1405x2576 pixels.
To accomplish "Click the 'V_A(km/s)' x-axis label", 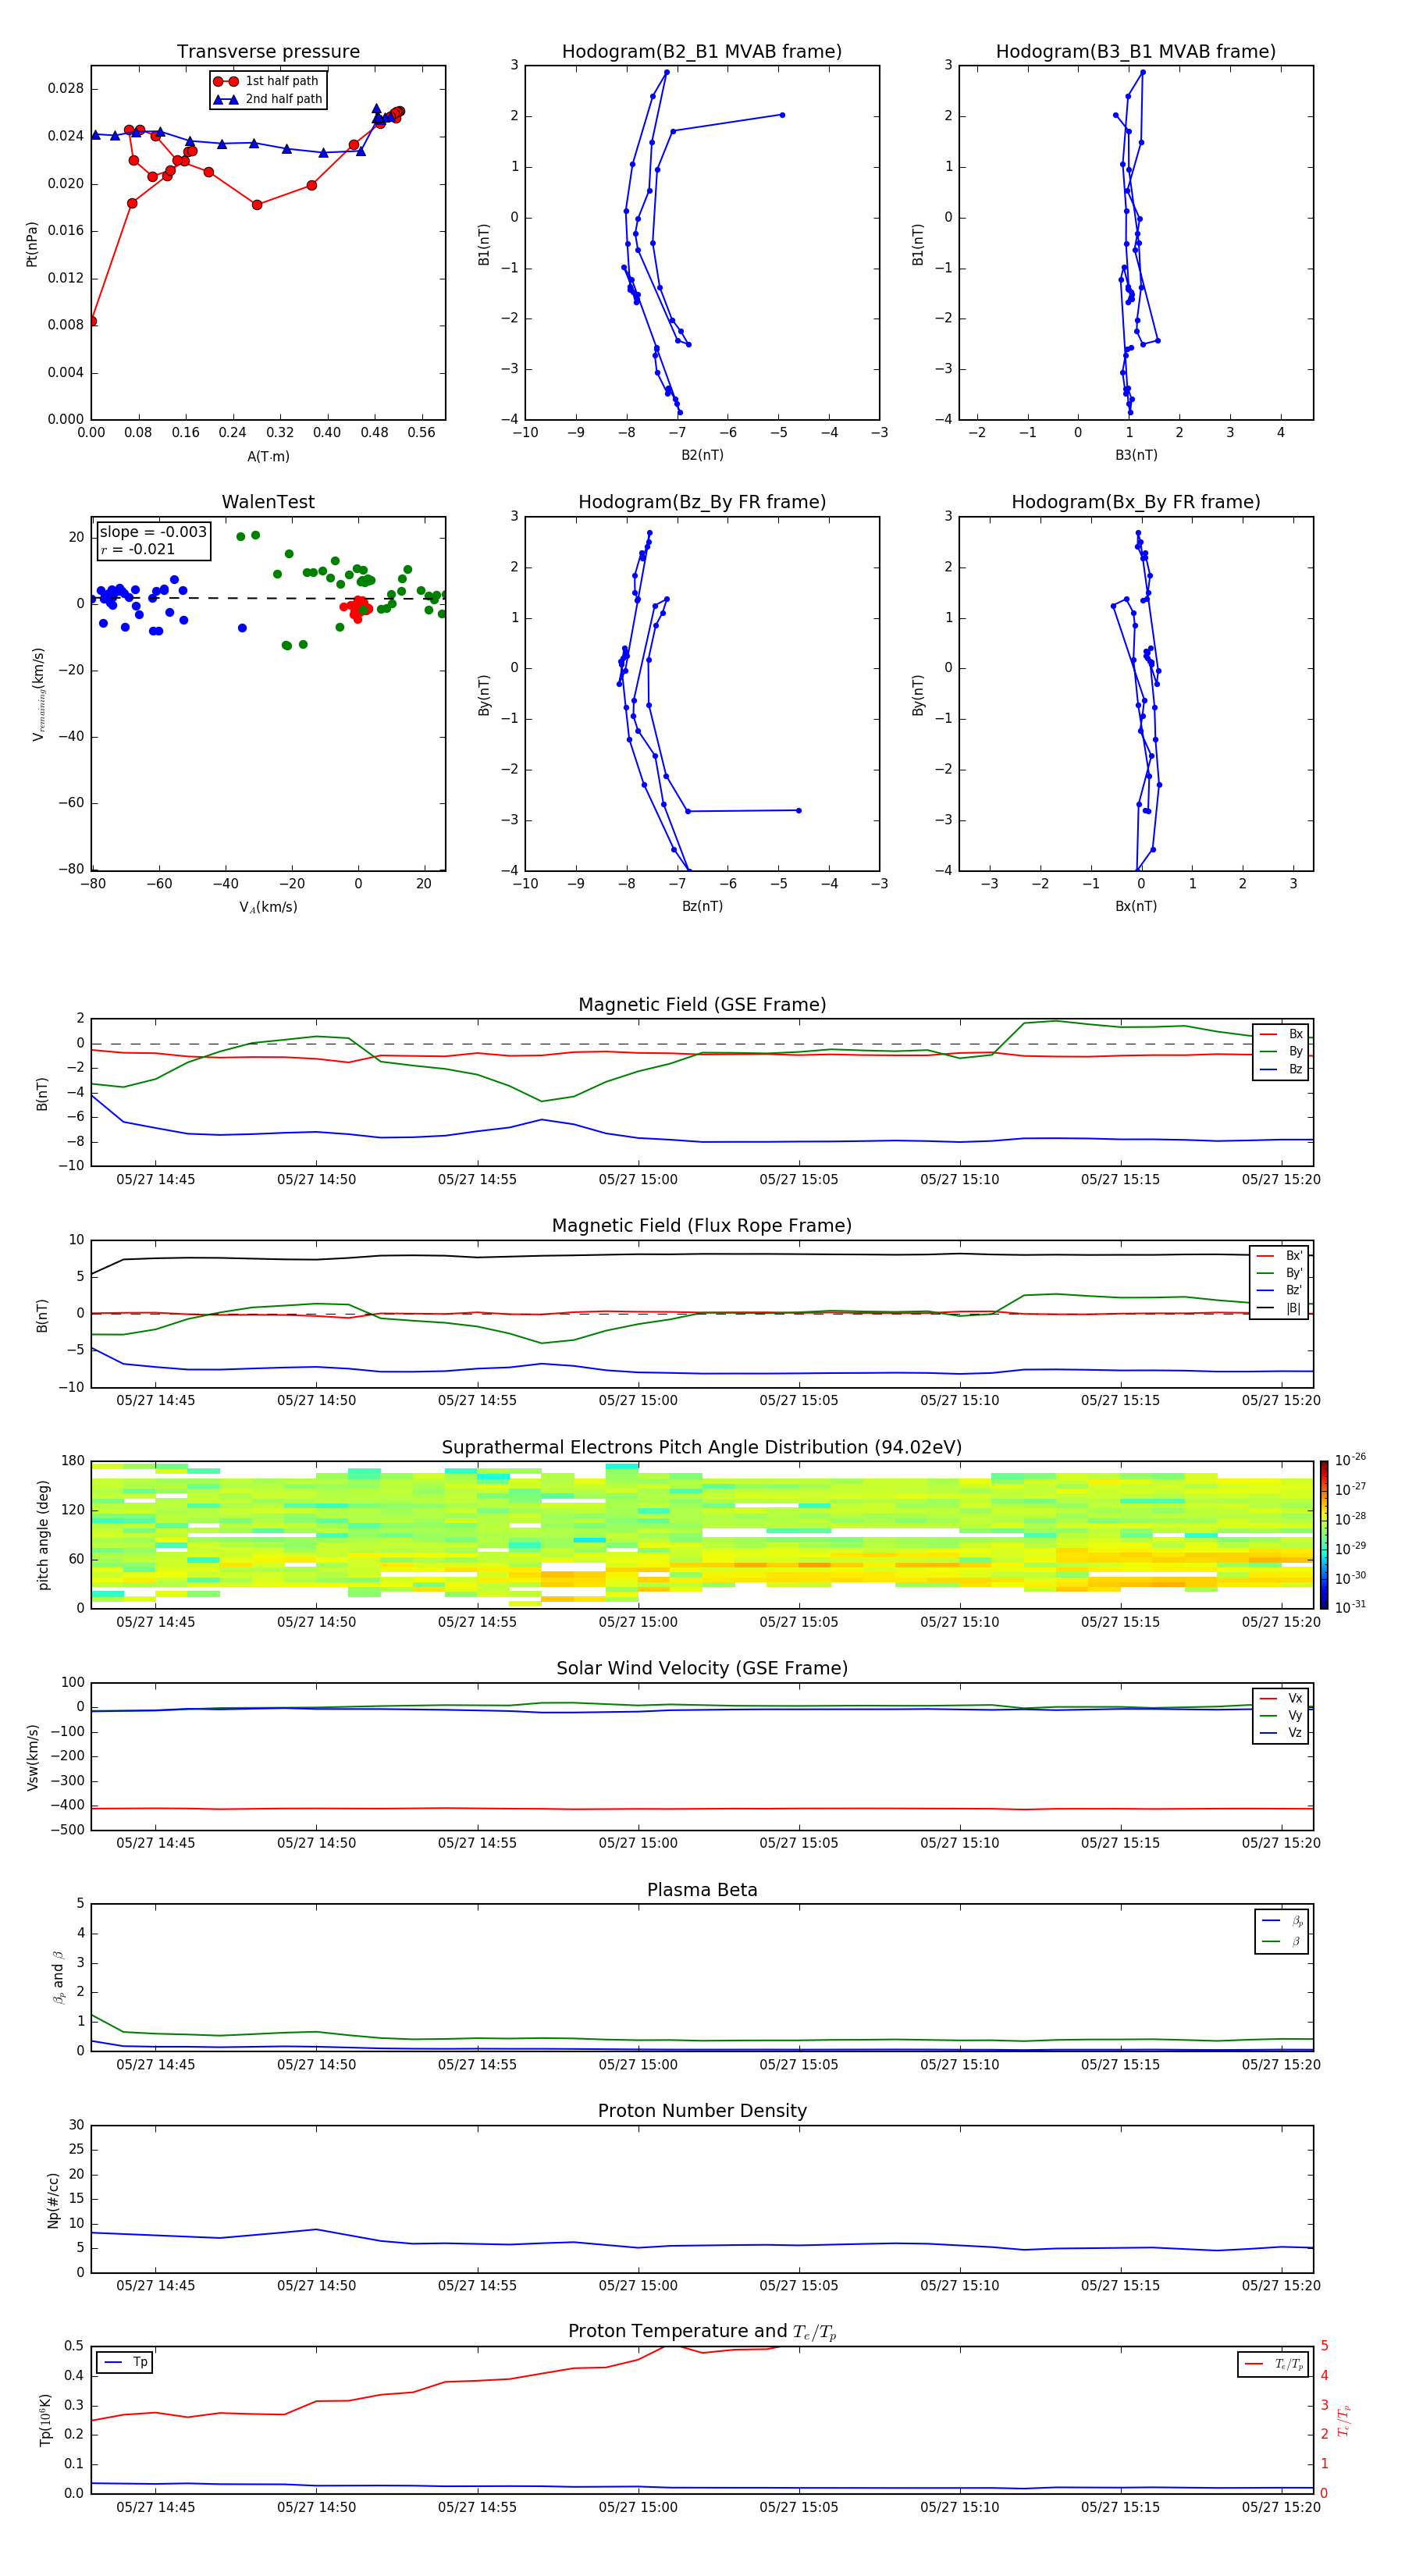I will pyautogui.click(x=268, y=907).
